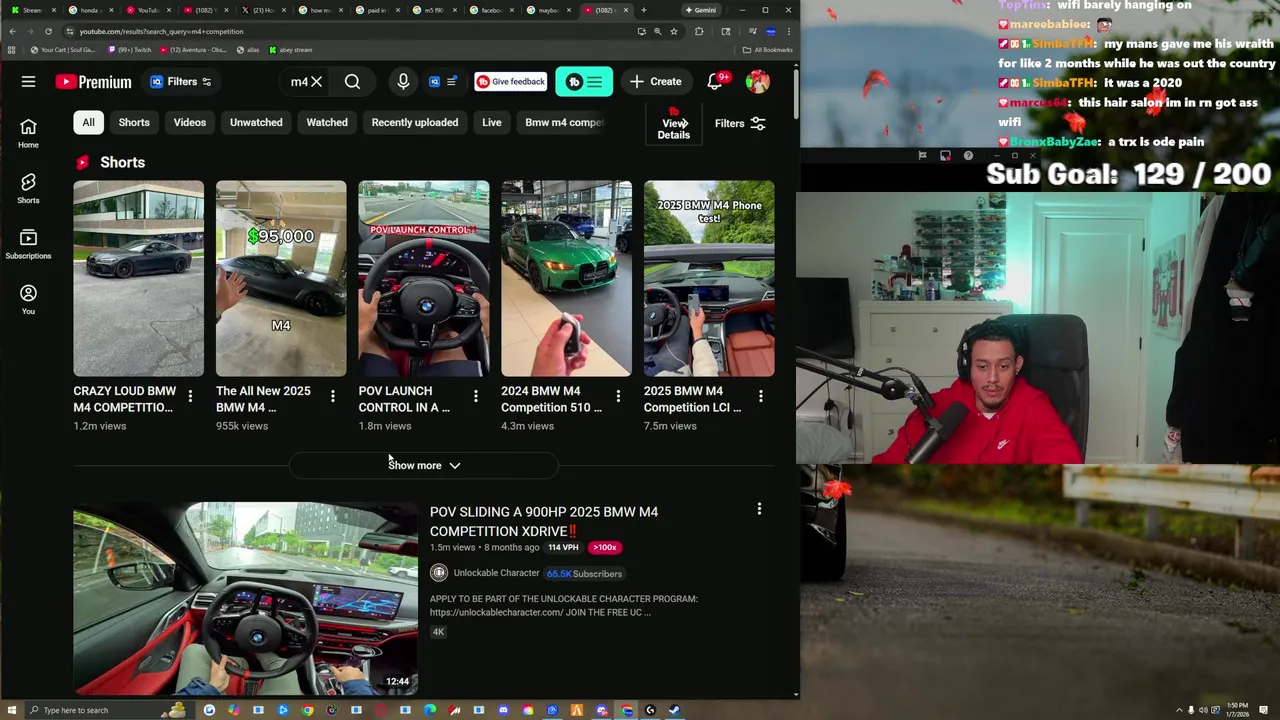This screenshot has width=1280, height=720.
Task: Click the Windows Start button
Action: 11,710
